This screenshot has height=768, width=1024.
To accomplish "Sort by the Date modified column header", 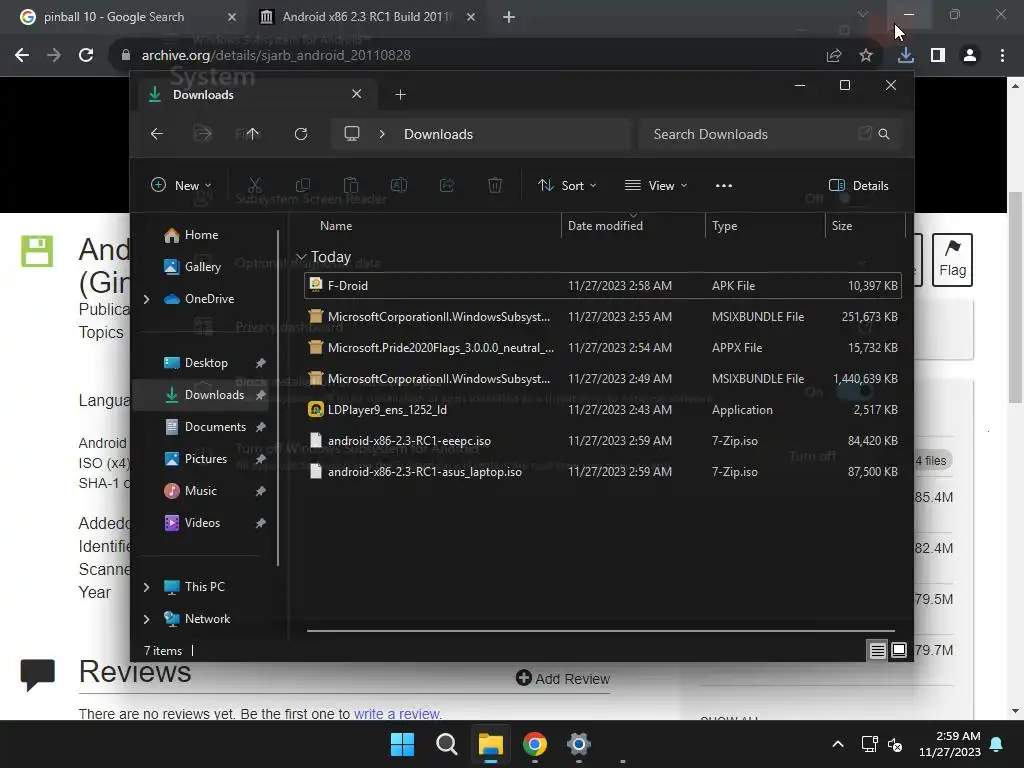I will pyautogui.click(x=633, y=225).
